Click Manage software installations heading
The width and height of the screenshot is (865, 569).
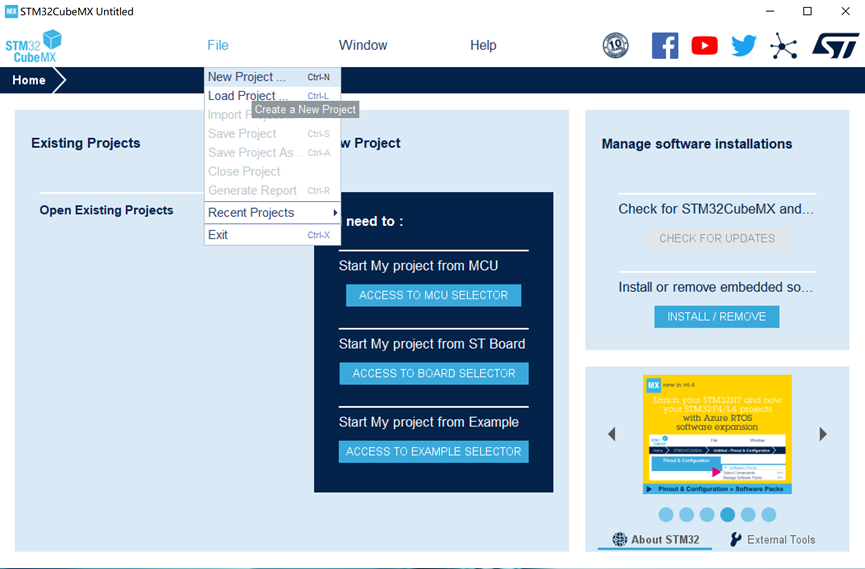tap(697, 144)
